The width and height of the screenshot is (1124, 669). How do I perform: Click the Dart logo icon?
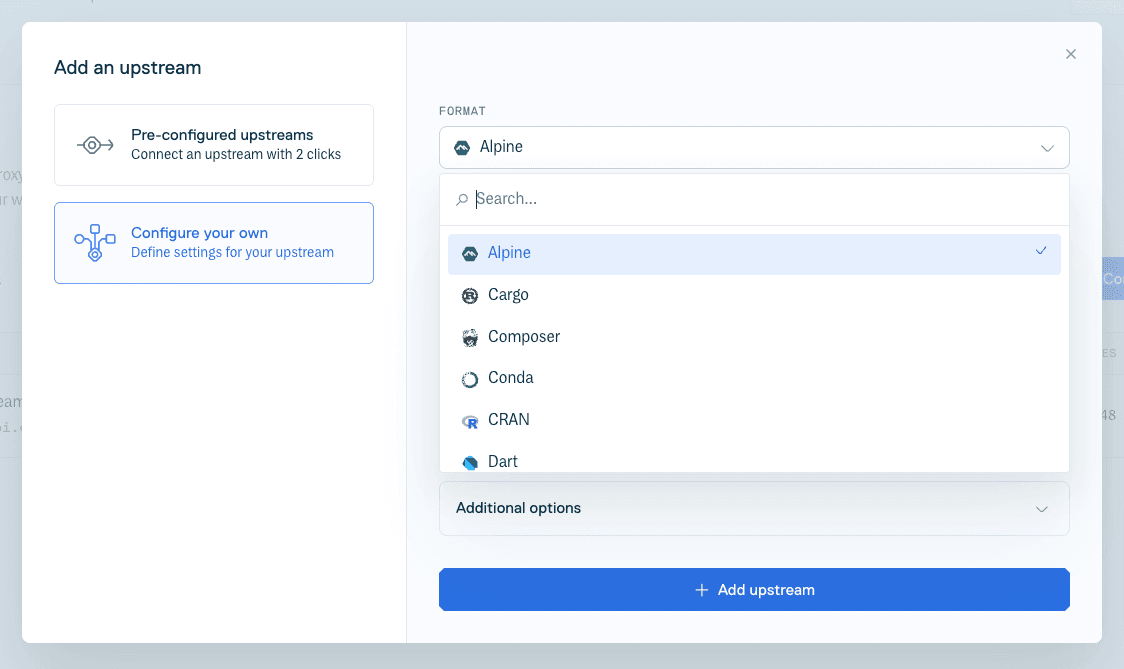(x=470, y=462)
